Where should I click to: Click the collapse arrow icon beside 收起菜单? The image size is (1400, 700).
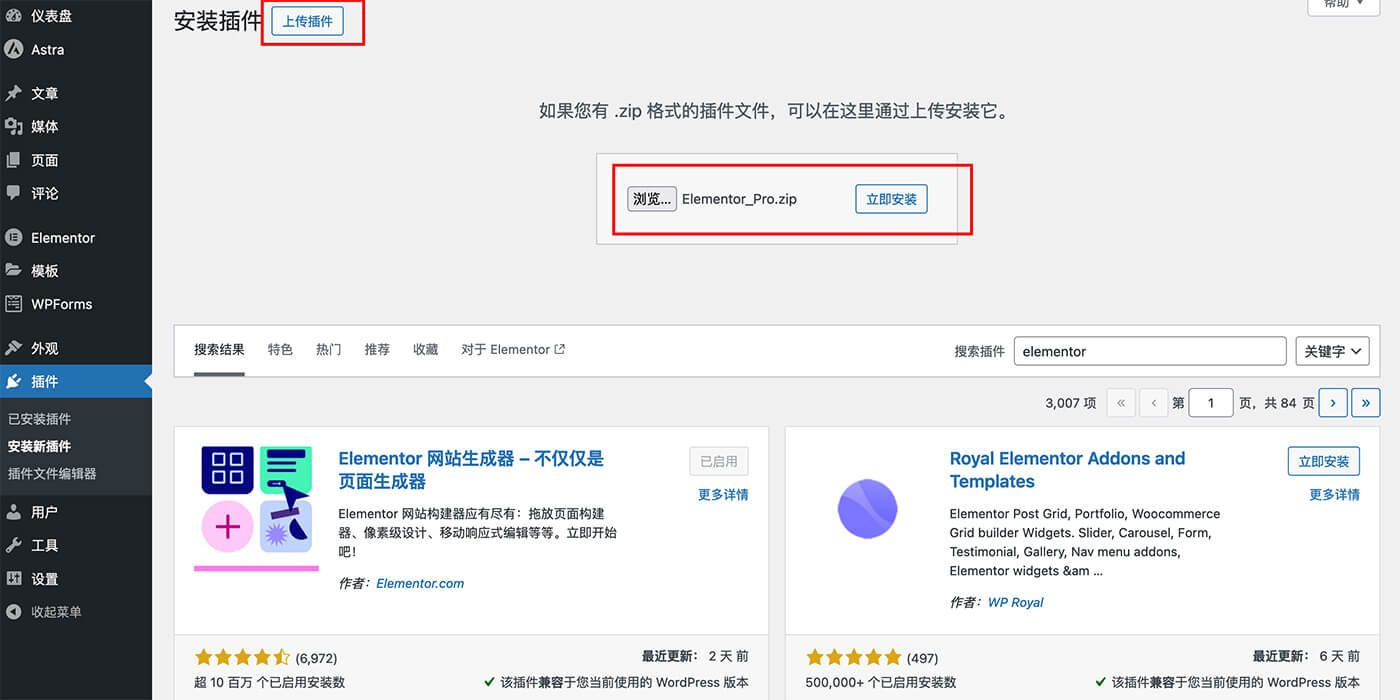click(14, 612)
